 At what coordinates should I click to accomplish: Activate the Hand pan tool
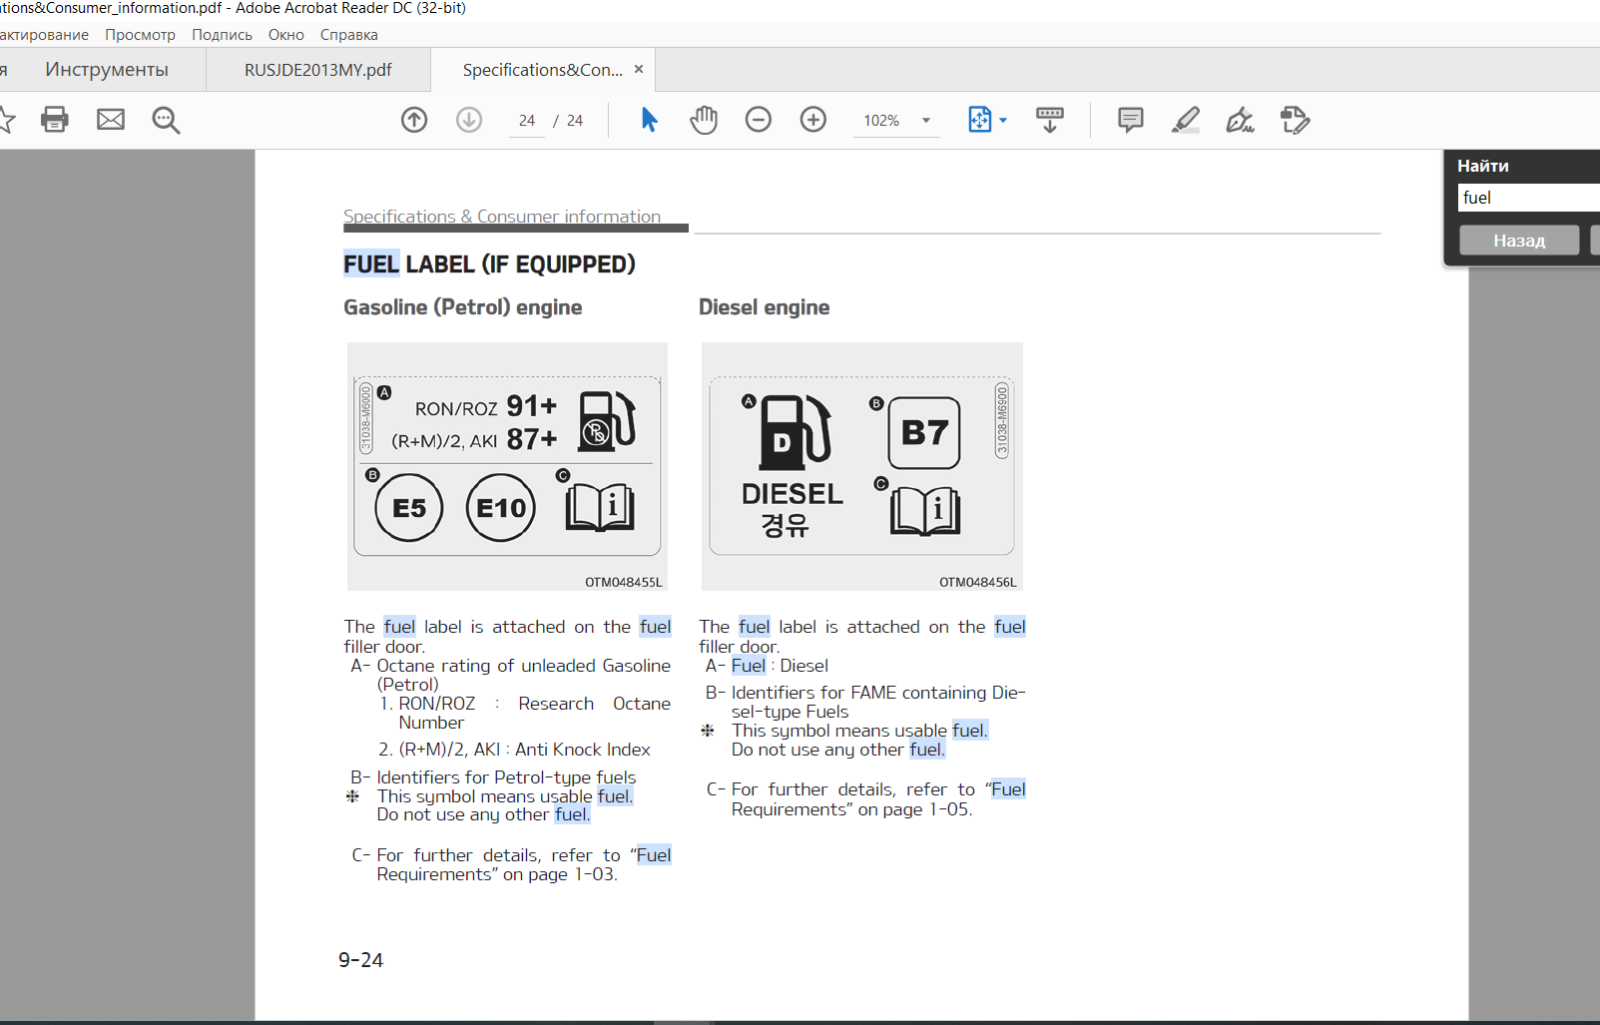click(704, 120)
